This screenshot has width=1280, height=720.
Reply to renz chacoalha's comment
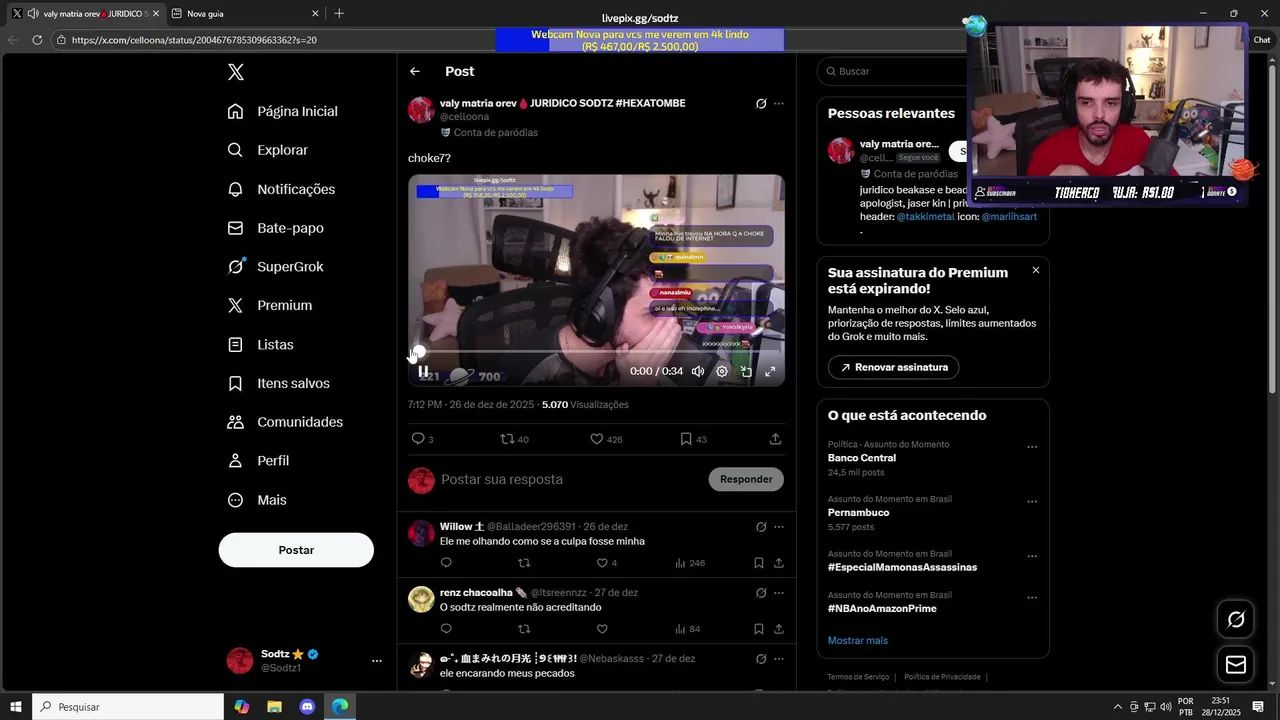(x=446, y=629)
